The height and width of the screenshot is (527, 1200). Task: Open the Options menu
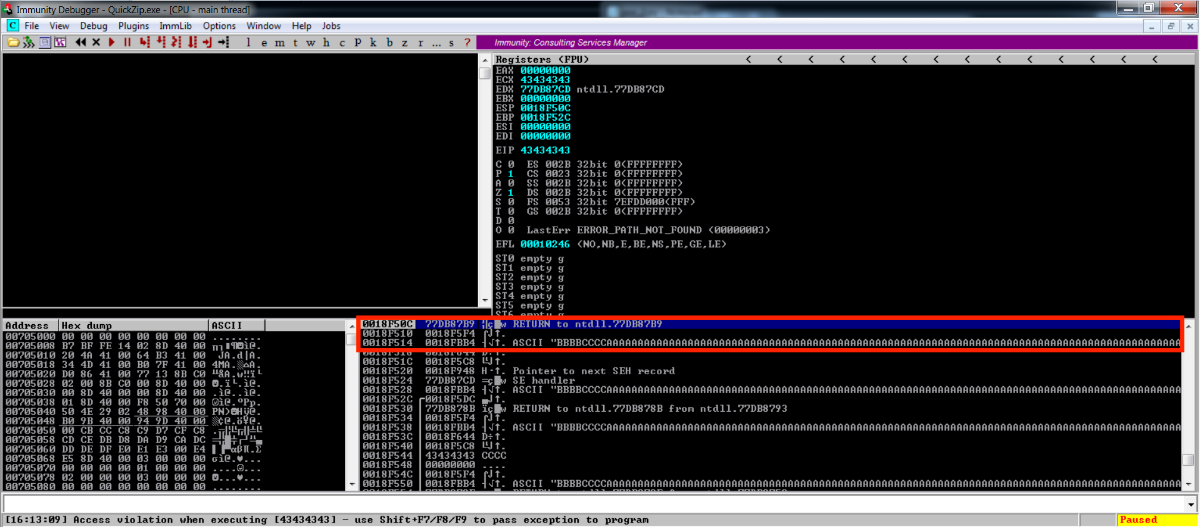tap(219, 25)
